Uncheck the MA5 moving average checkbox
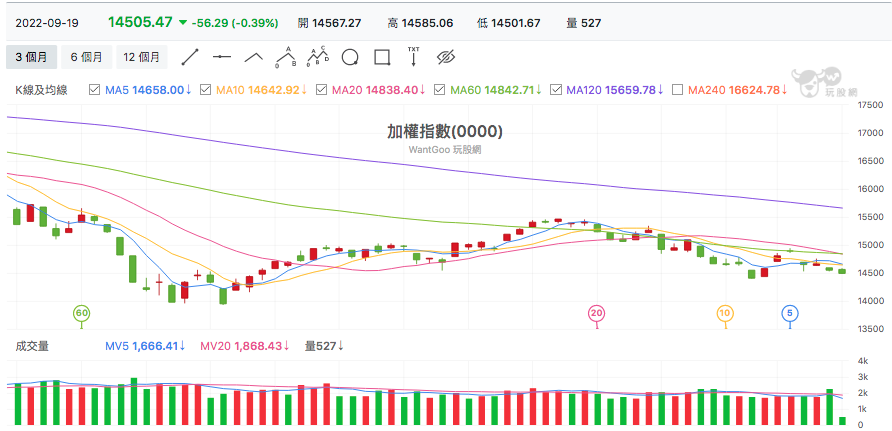The image size is (892, 431). pos(94,89)
